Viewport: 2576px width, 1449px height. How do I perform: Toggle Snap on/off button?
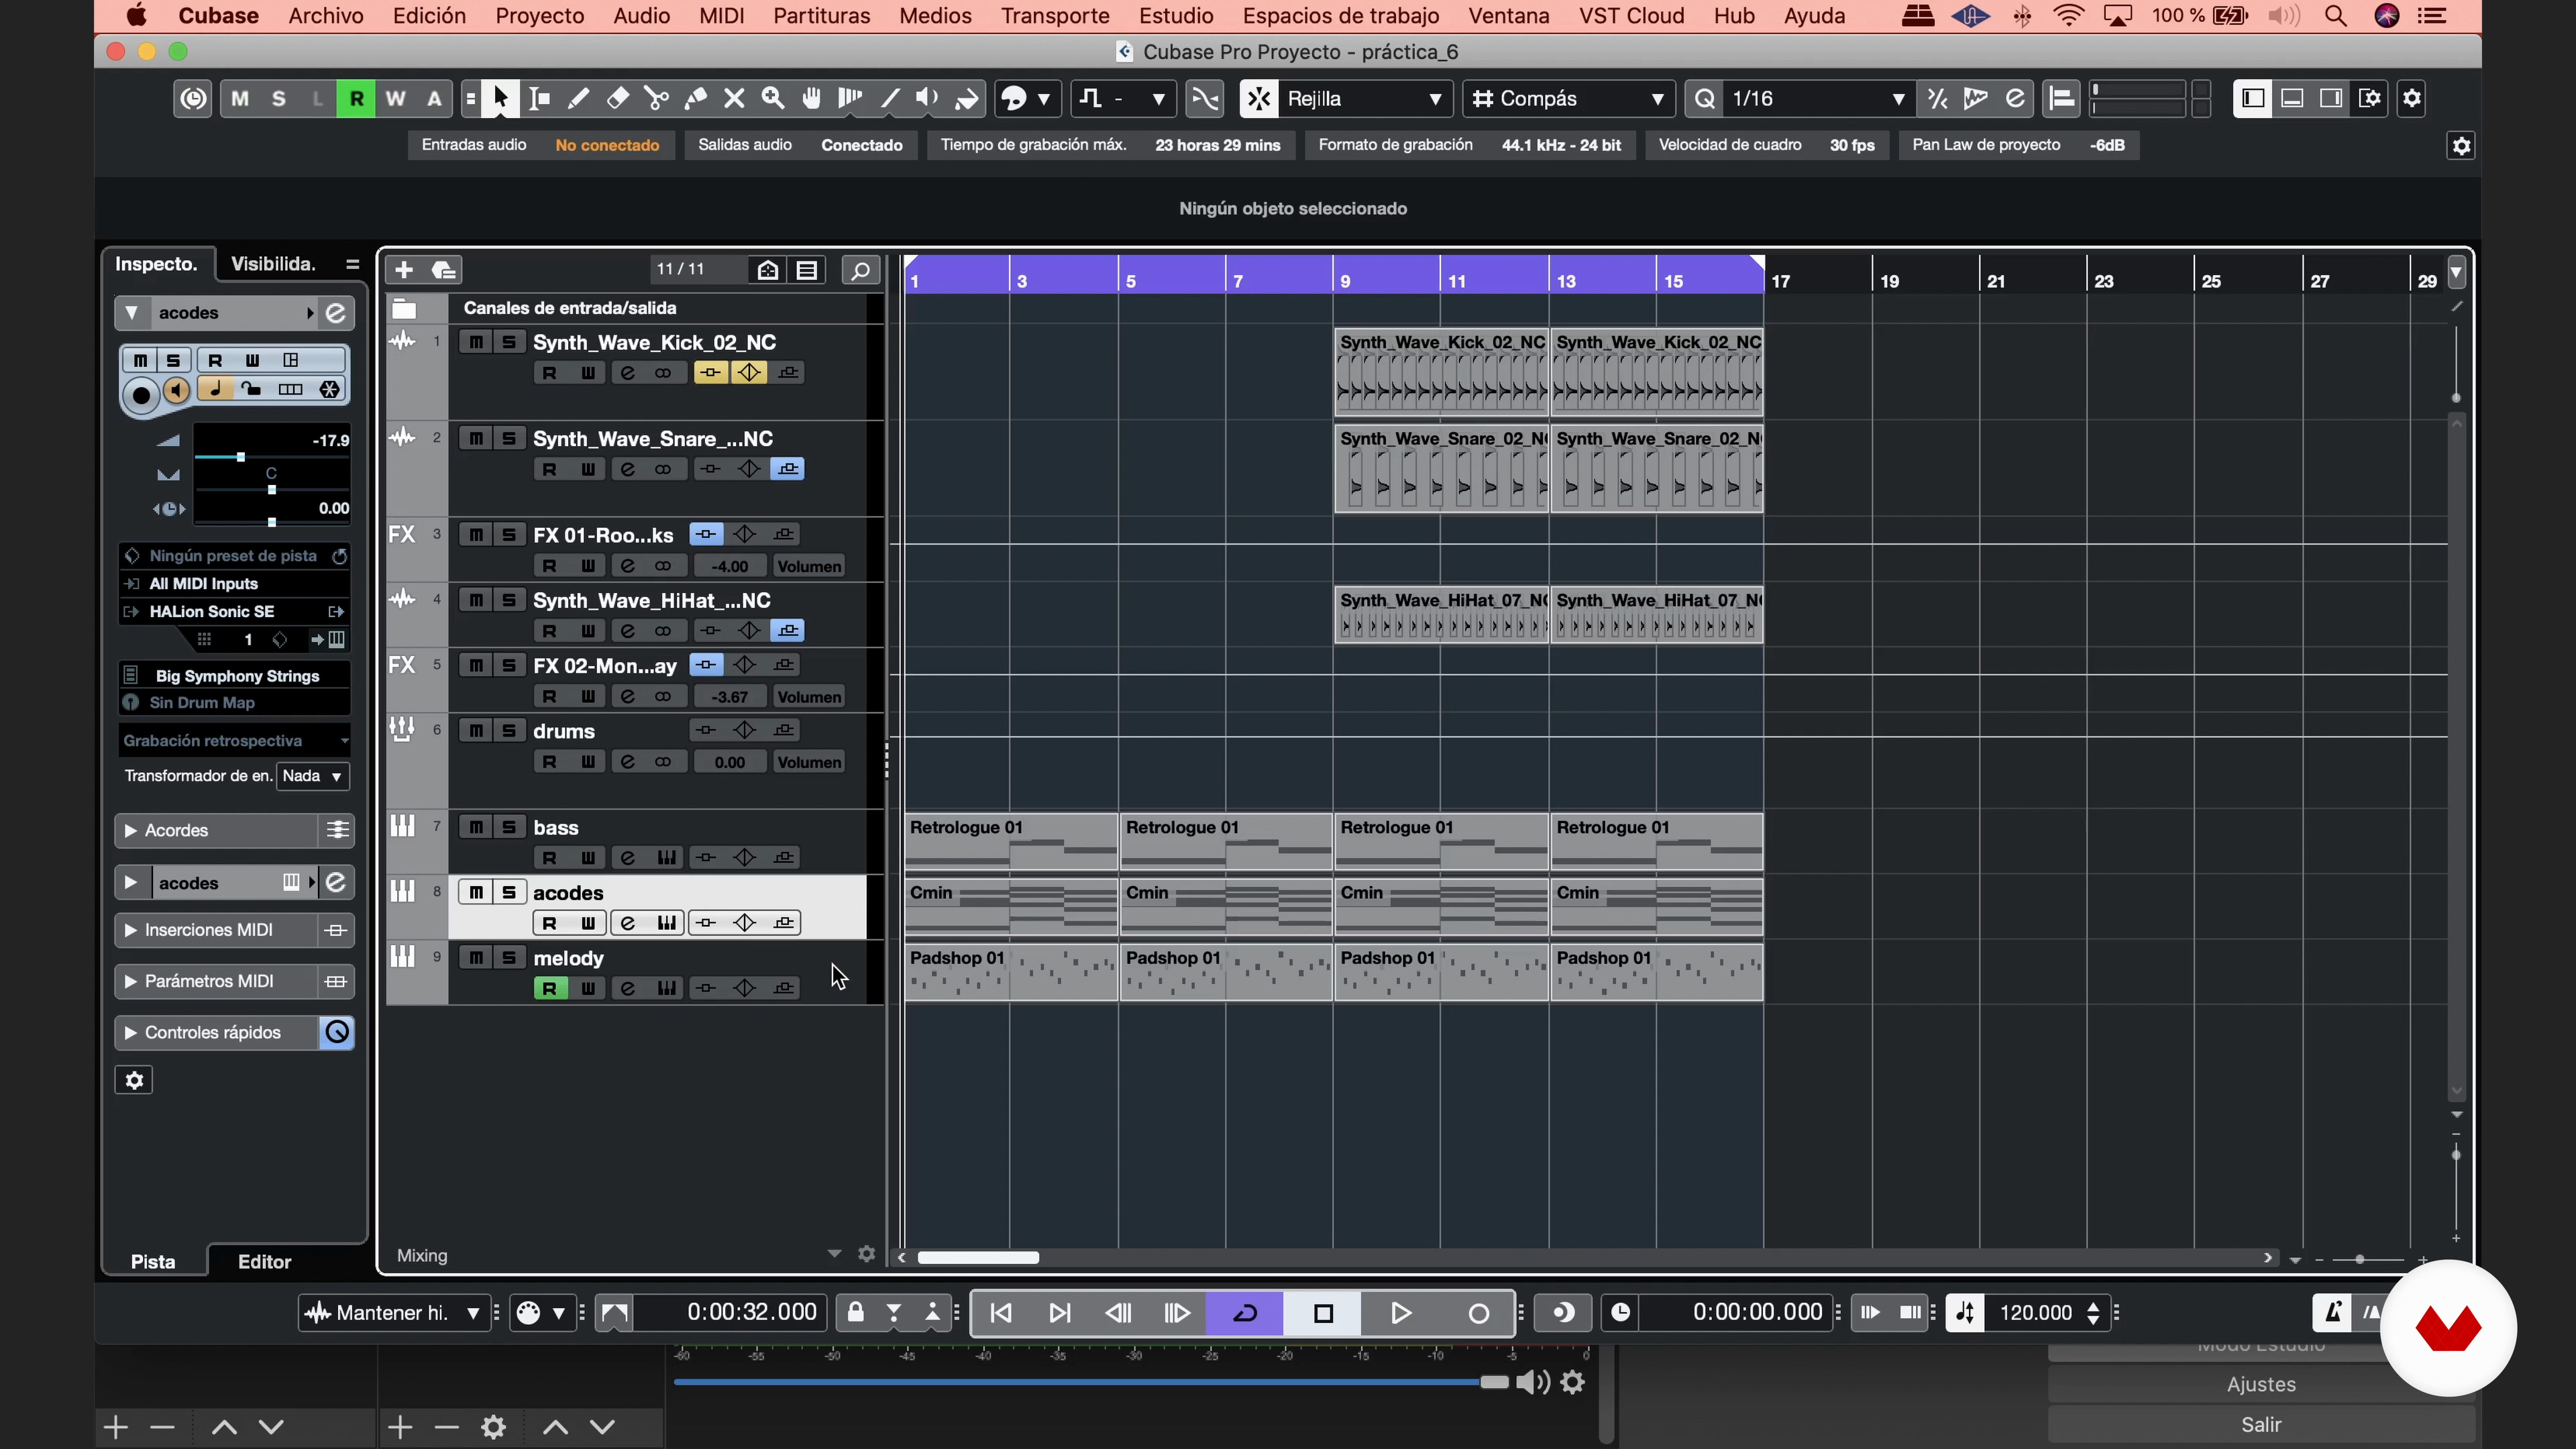click(1259, 98)
